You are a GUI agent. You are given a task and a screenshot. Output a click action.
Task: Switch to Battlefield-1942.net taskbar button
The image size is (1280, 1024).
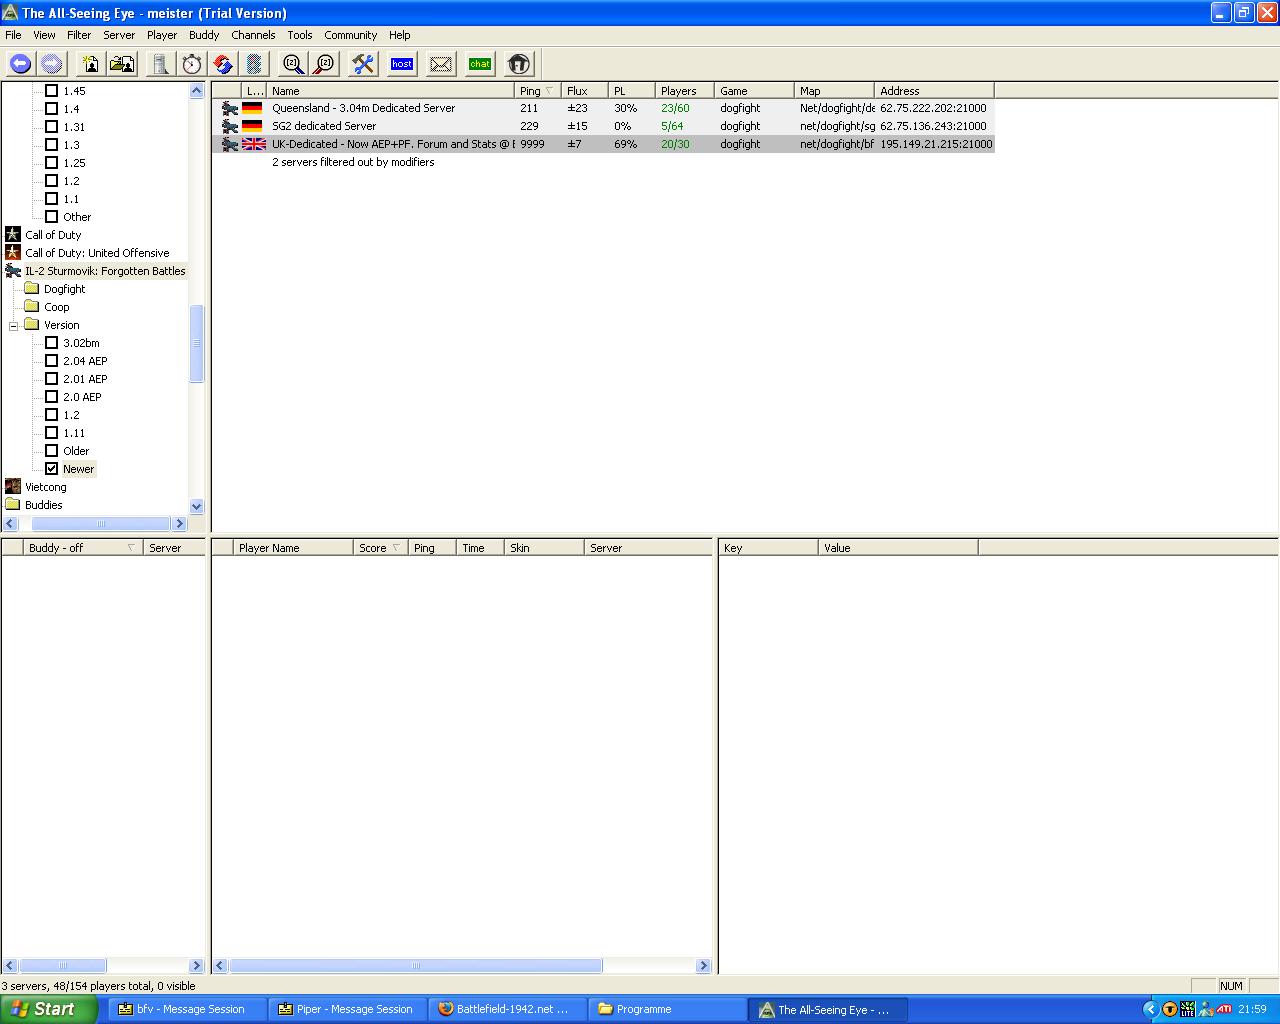507,1009
